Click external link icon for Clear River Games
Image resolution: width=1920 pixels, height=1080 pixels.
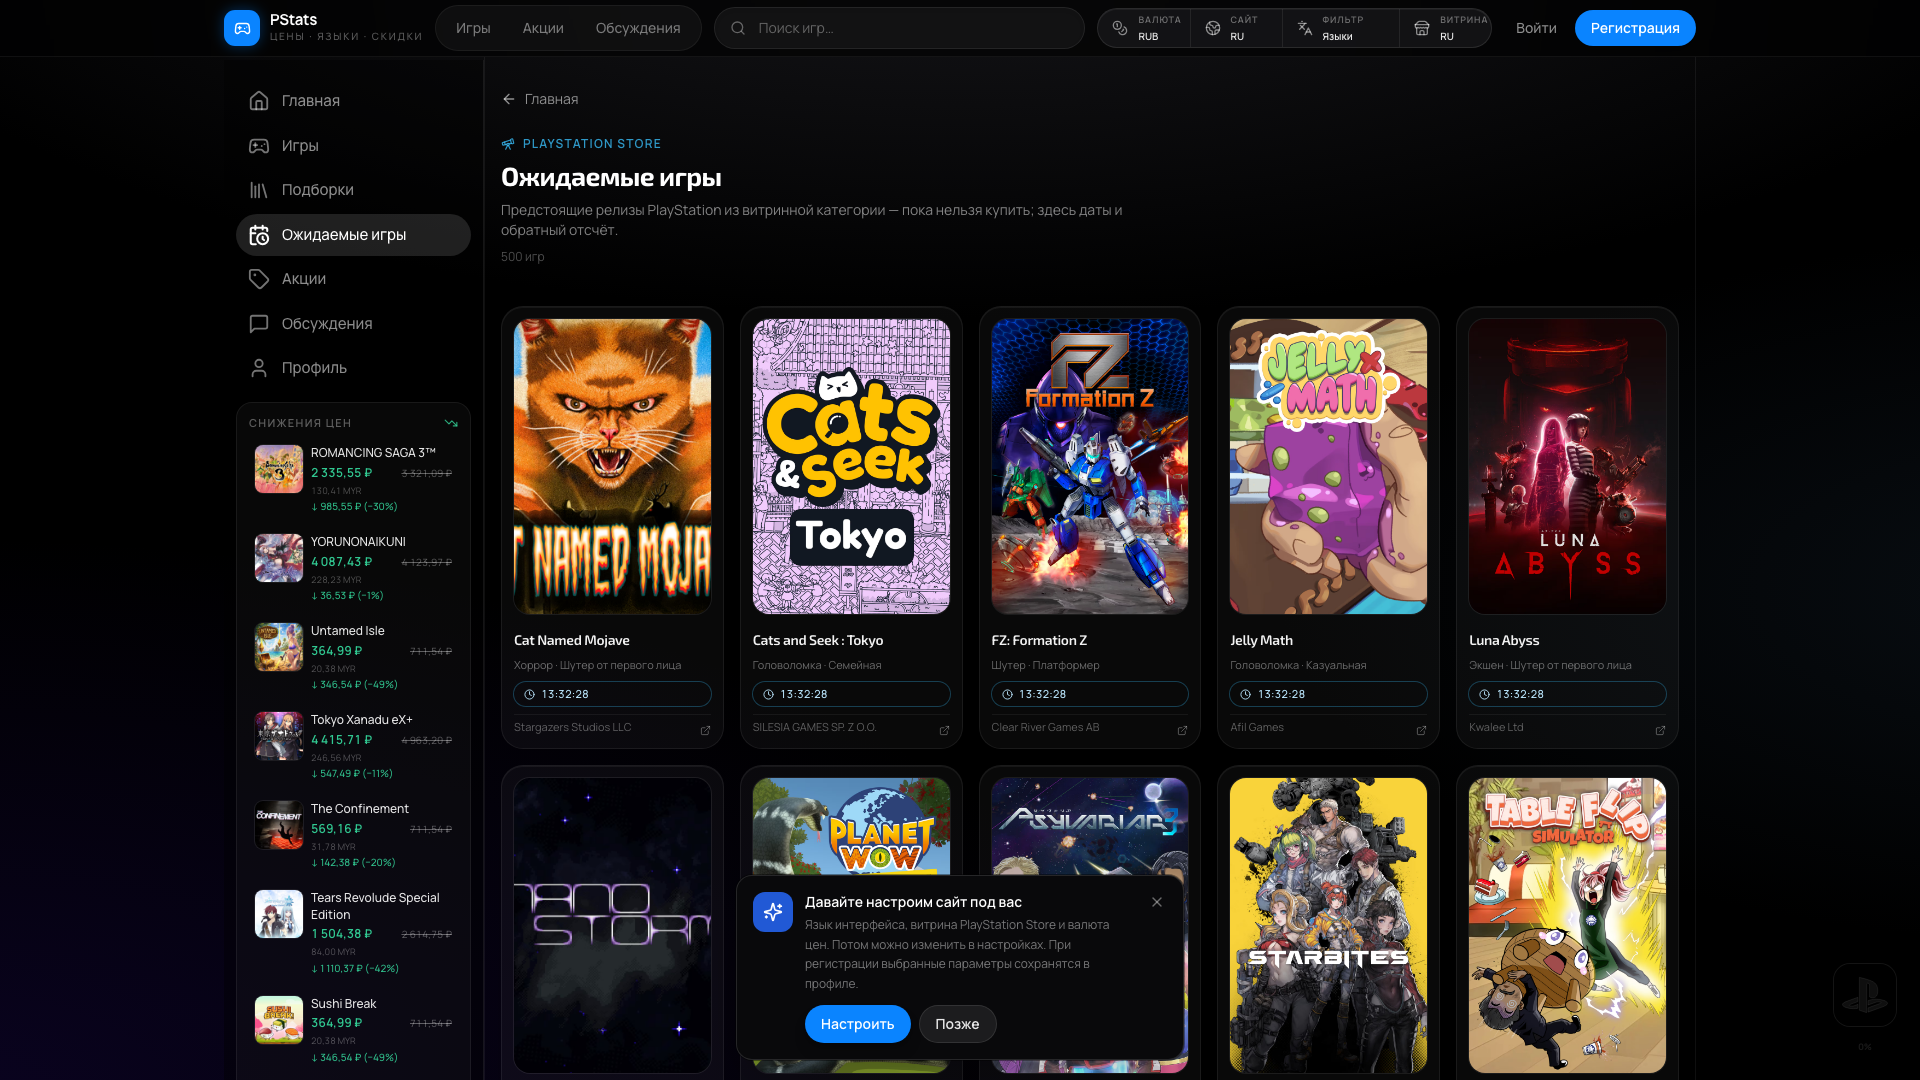[1182, 730]
